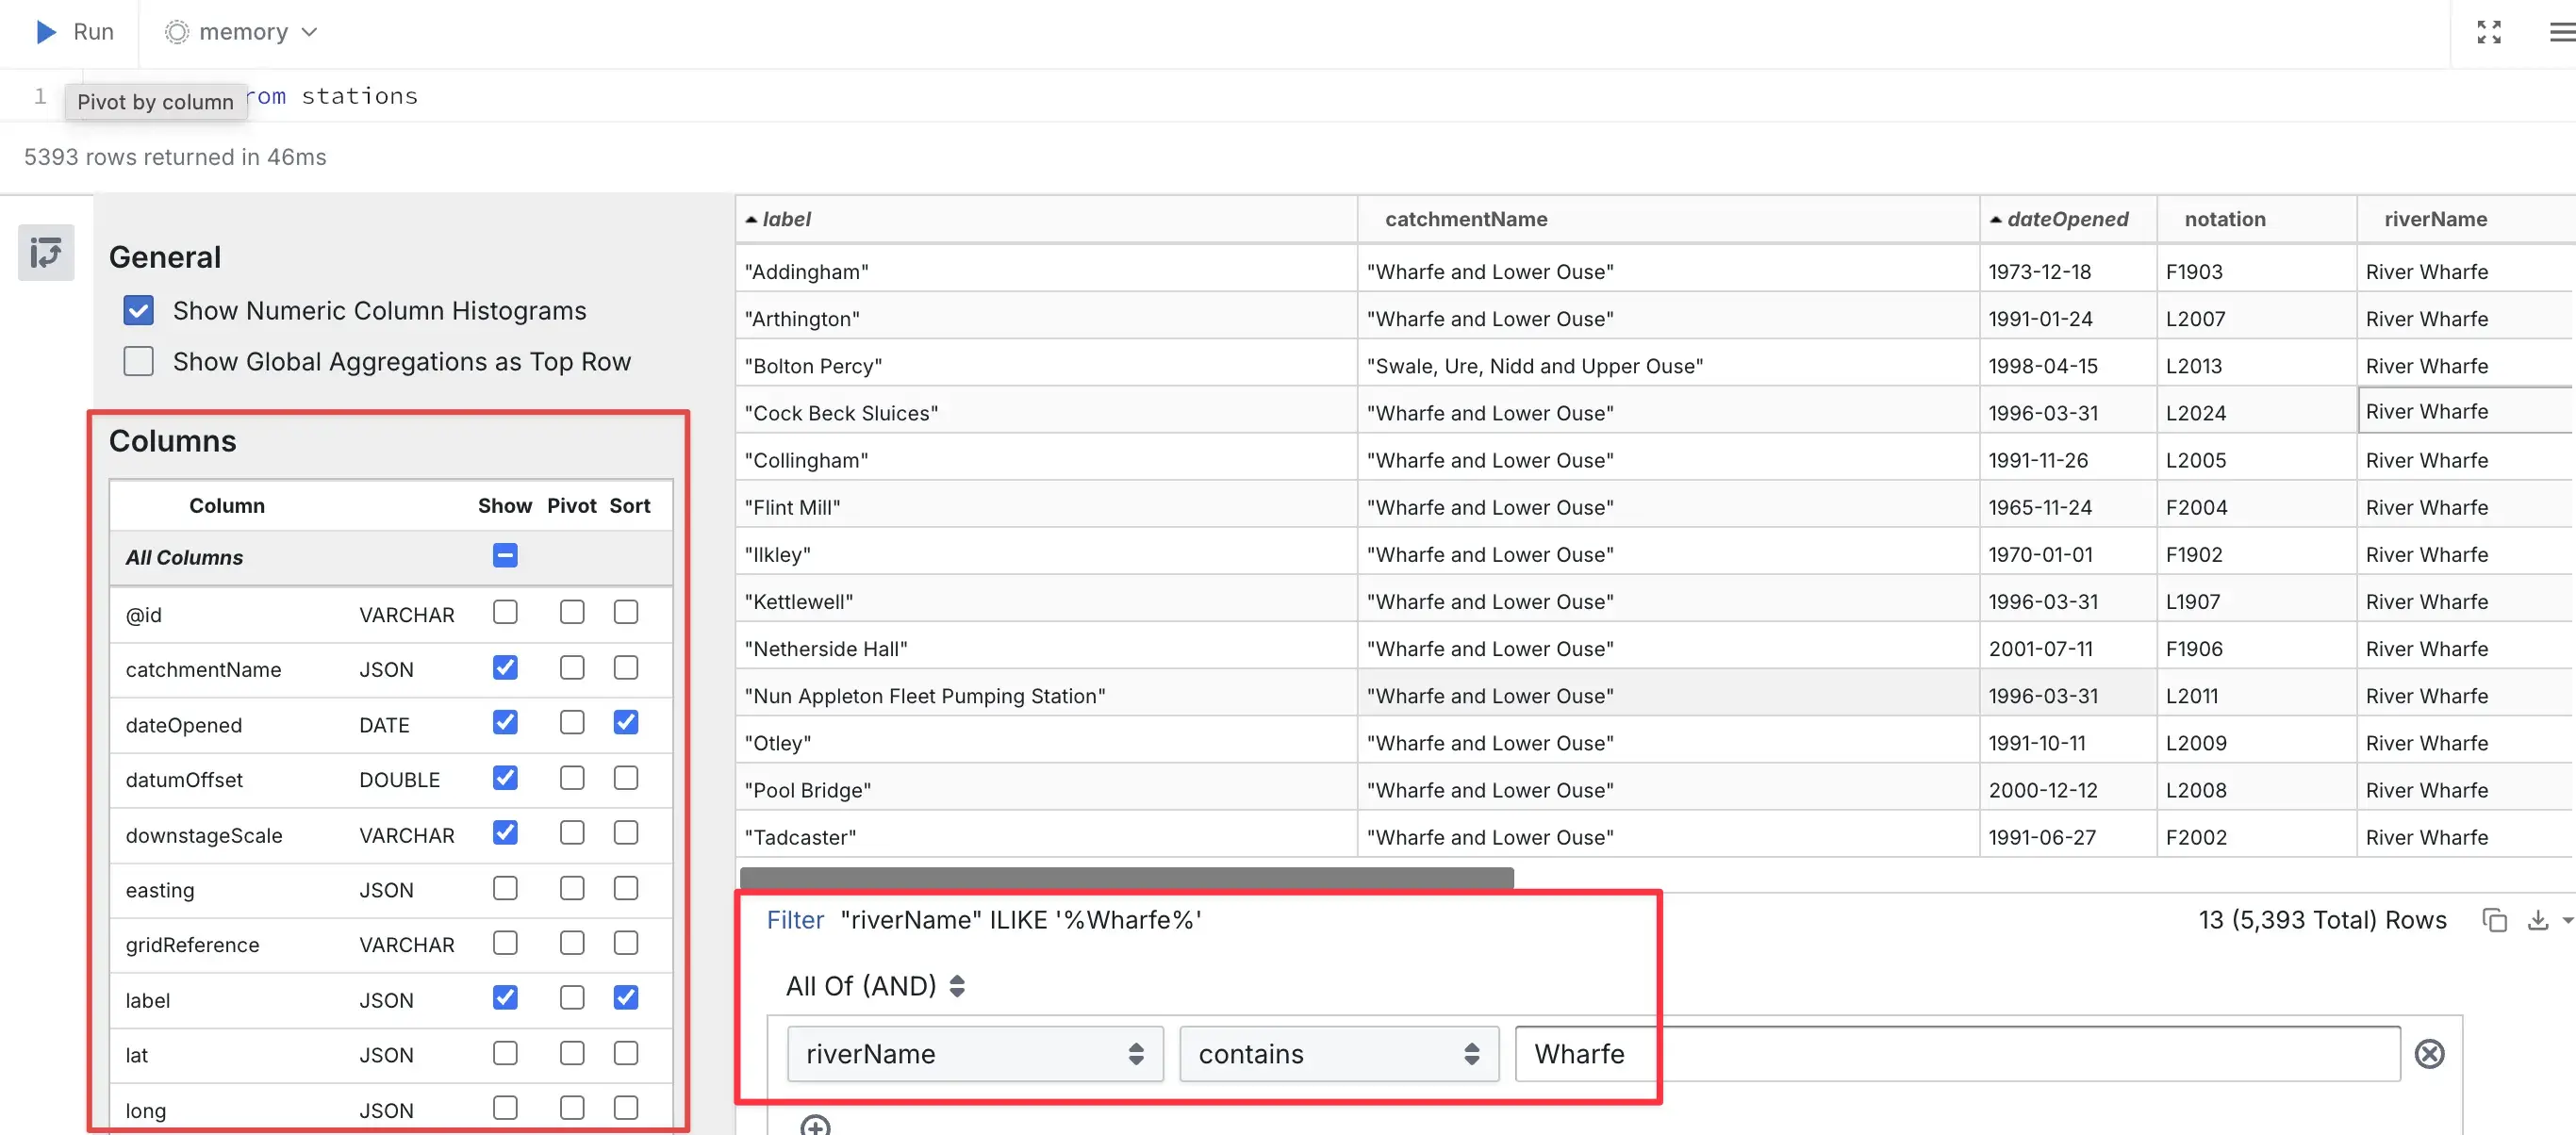Screen dimensions: 2576x1135
Task: Click the Filter link
Action: pyautogui.click(x=795, y=920)
